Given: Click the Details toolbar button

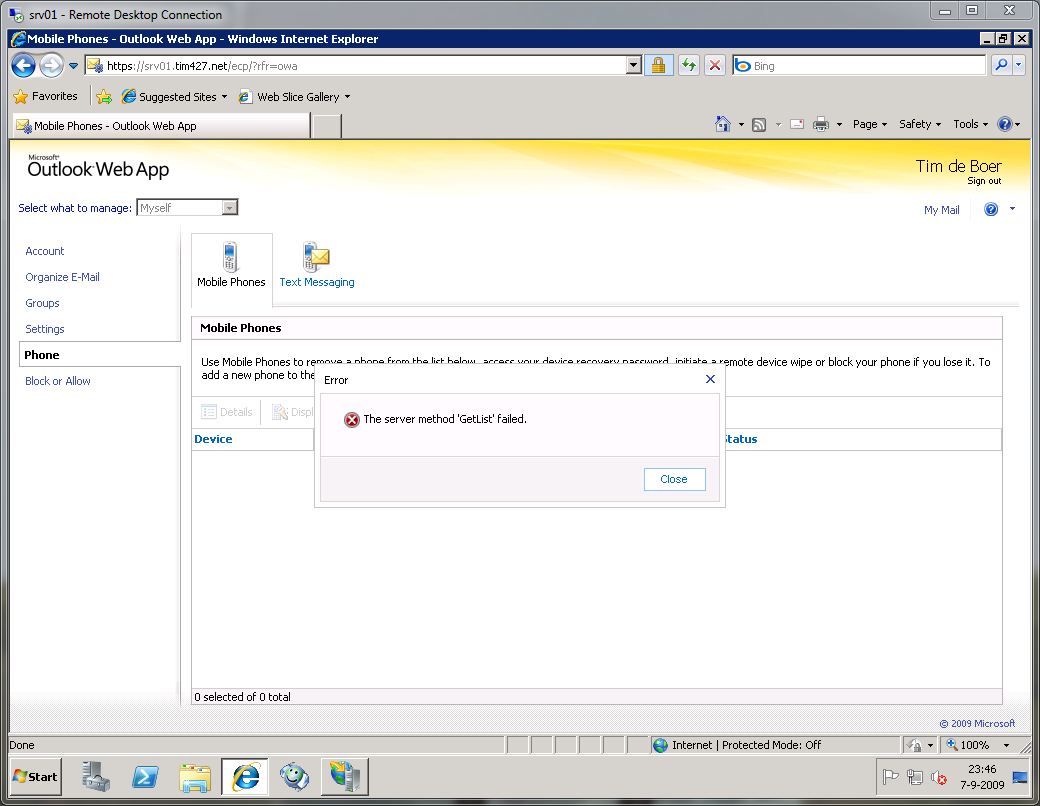Looking at the screenshot, I should [227, 412].
